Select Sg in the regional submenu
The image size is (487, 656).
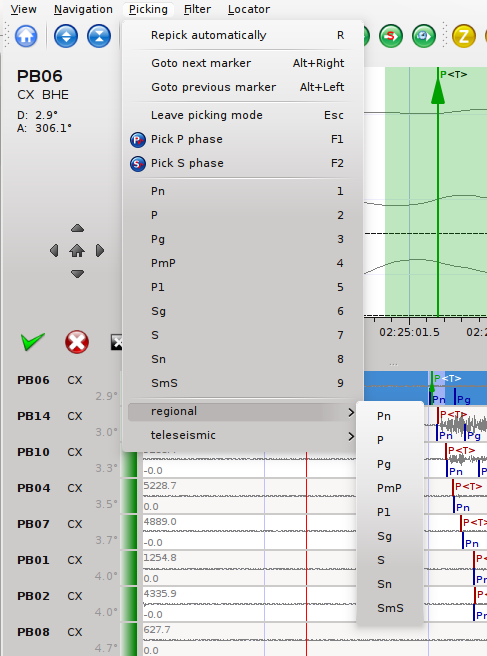click(390, 536)
